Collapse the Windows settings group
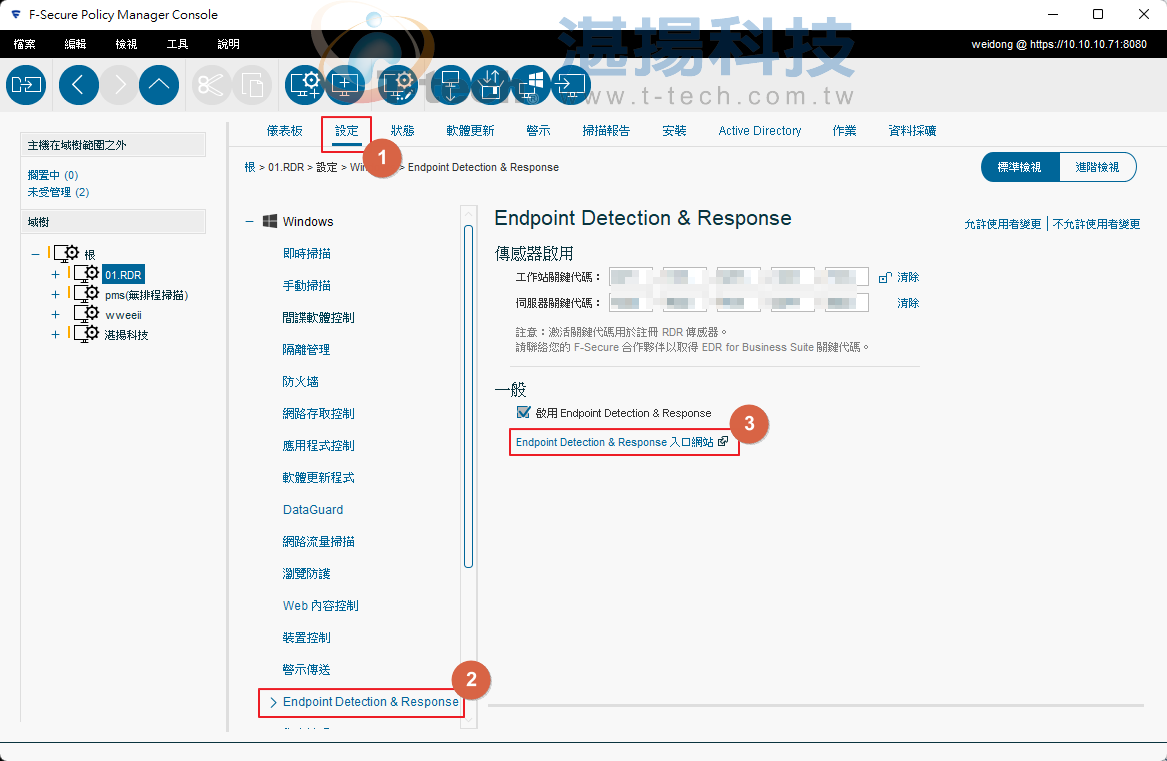1167x761 pixels. click(249, 221)
